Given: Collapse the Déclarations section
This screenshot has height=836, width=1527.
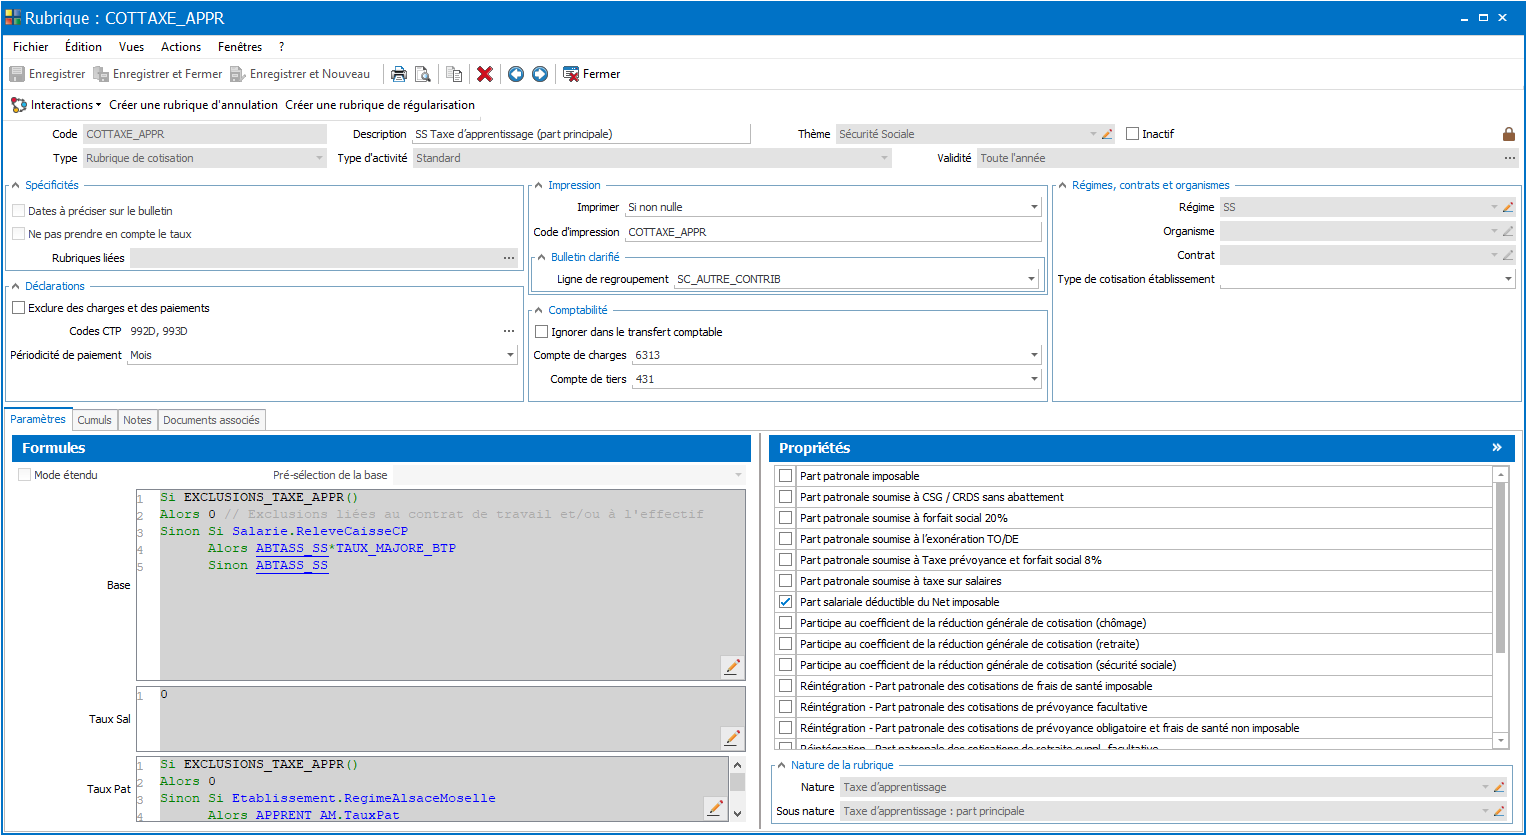Looking at the screenshot, I should 16,286.
